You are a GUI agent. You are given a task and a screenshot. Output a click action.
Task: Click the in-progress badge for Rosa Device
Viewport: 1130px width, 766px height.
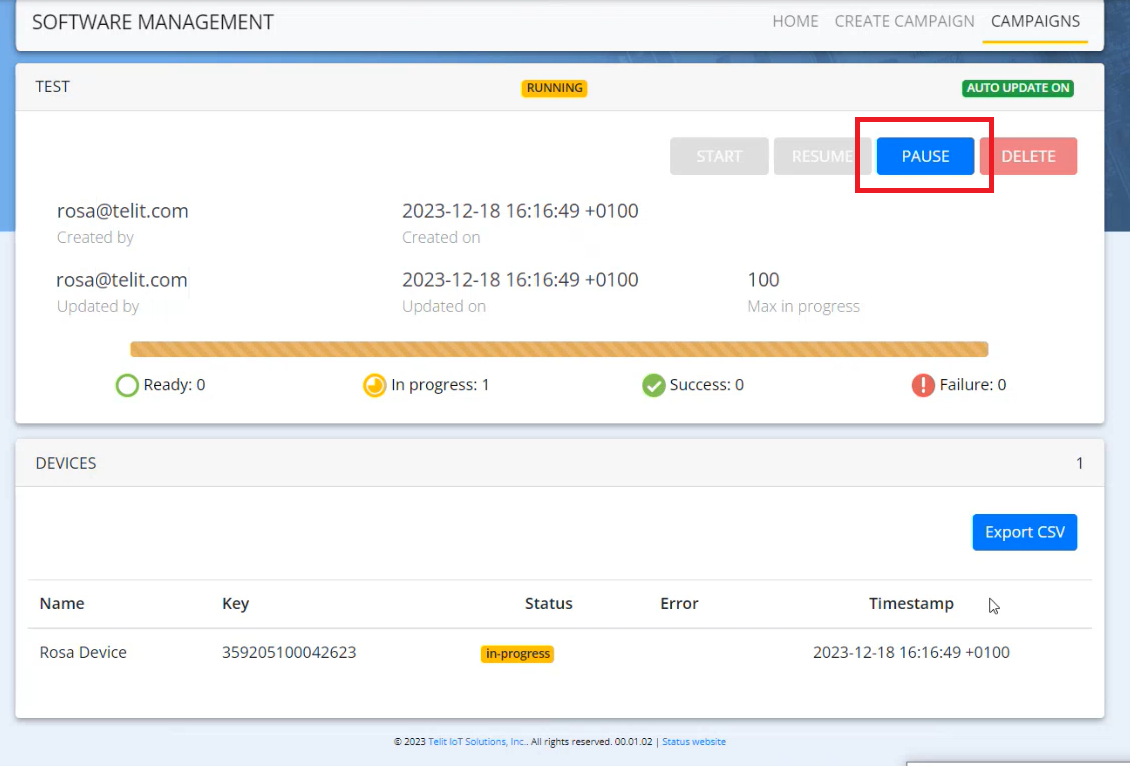[517, 654]
